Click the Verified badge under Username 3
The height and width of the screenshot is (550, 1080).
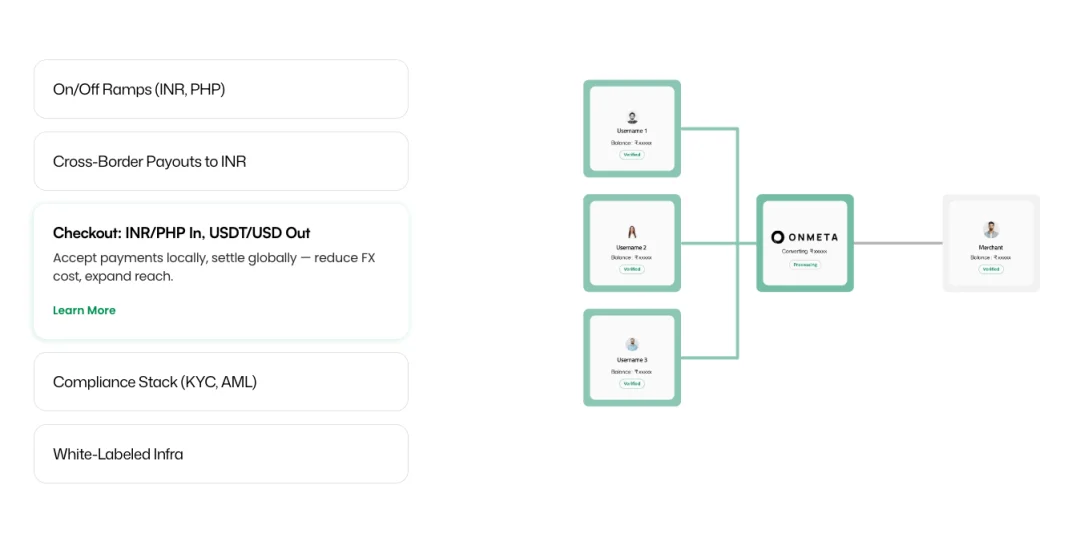click(632, 383)
